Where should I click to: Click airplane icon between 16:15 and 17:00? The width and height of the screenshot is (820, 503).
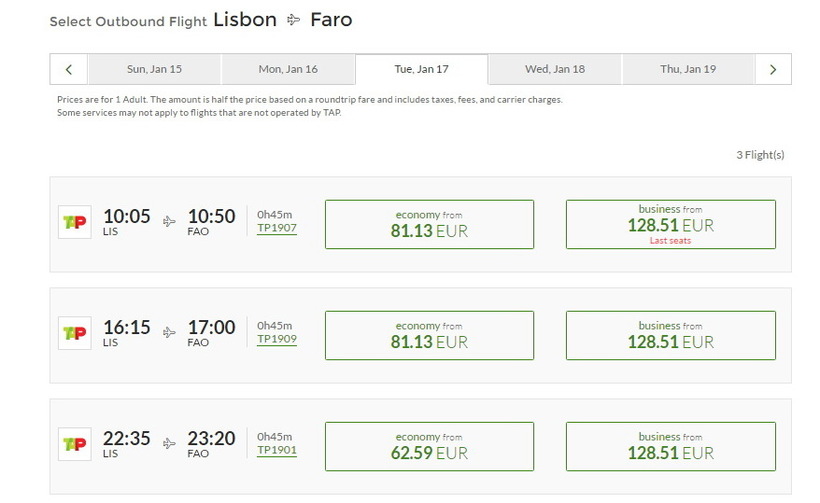(x=169, y=332)
